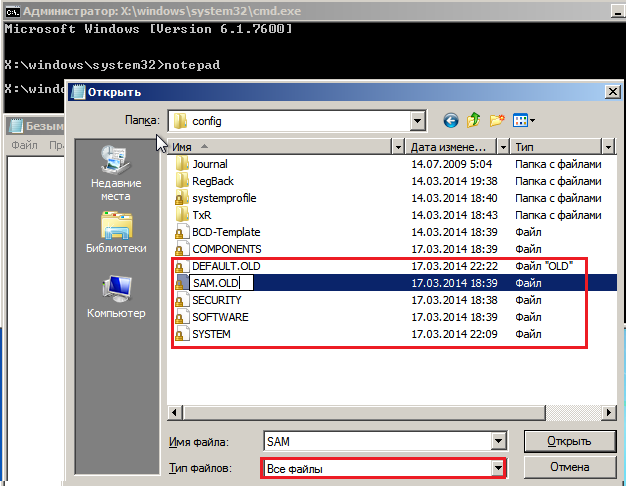Sort files by Дата изменения column header

pyautogui.click(x=451, y=146)
